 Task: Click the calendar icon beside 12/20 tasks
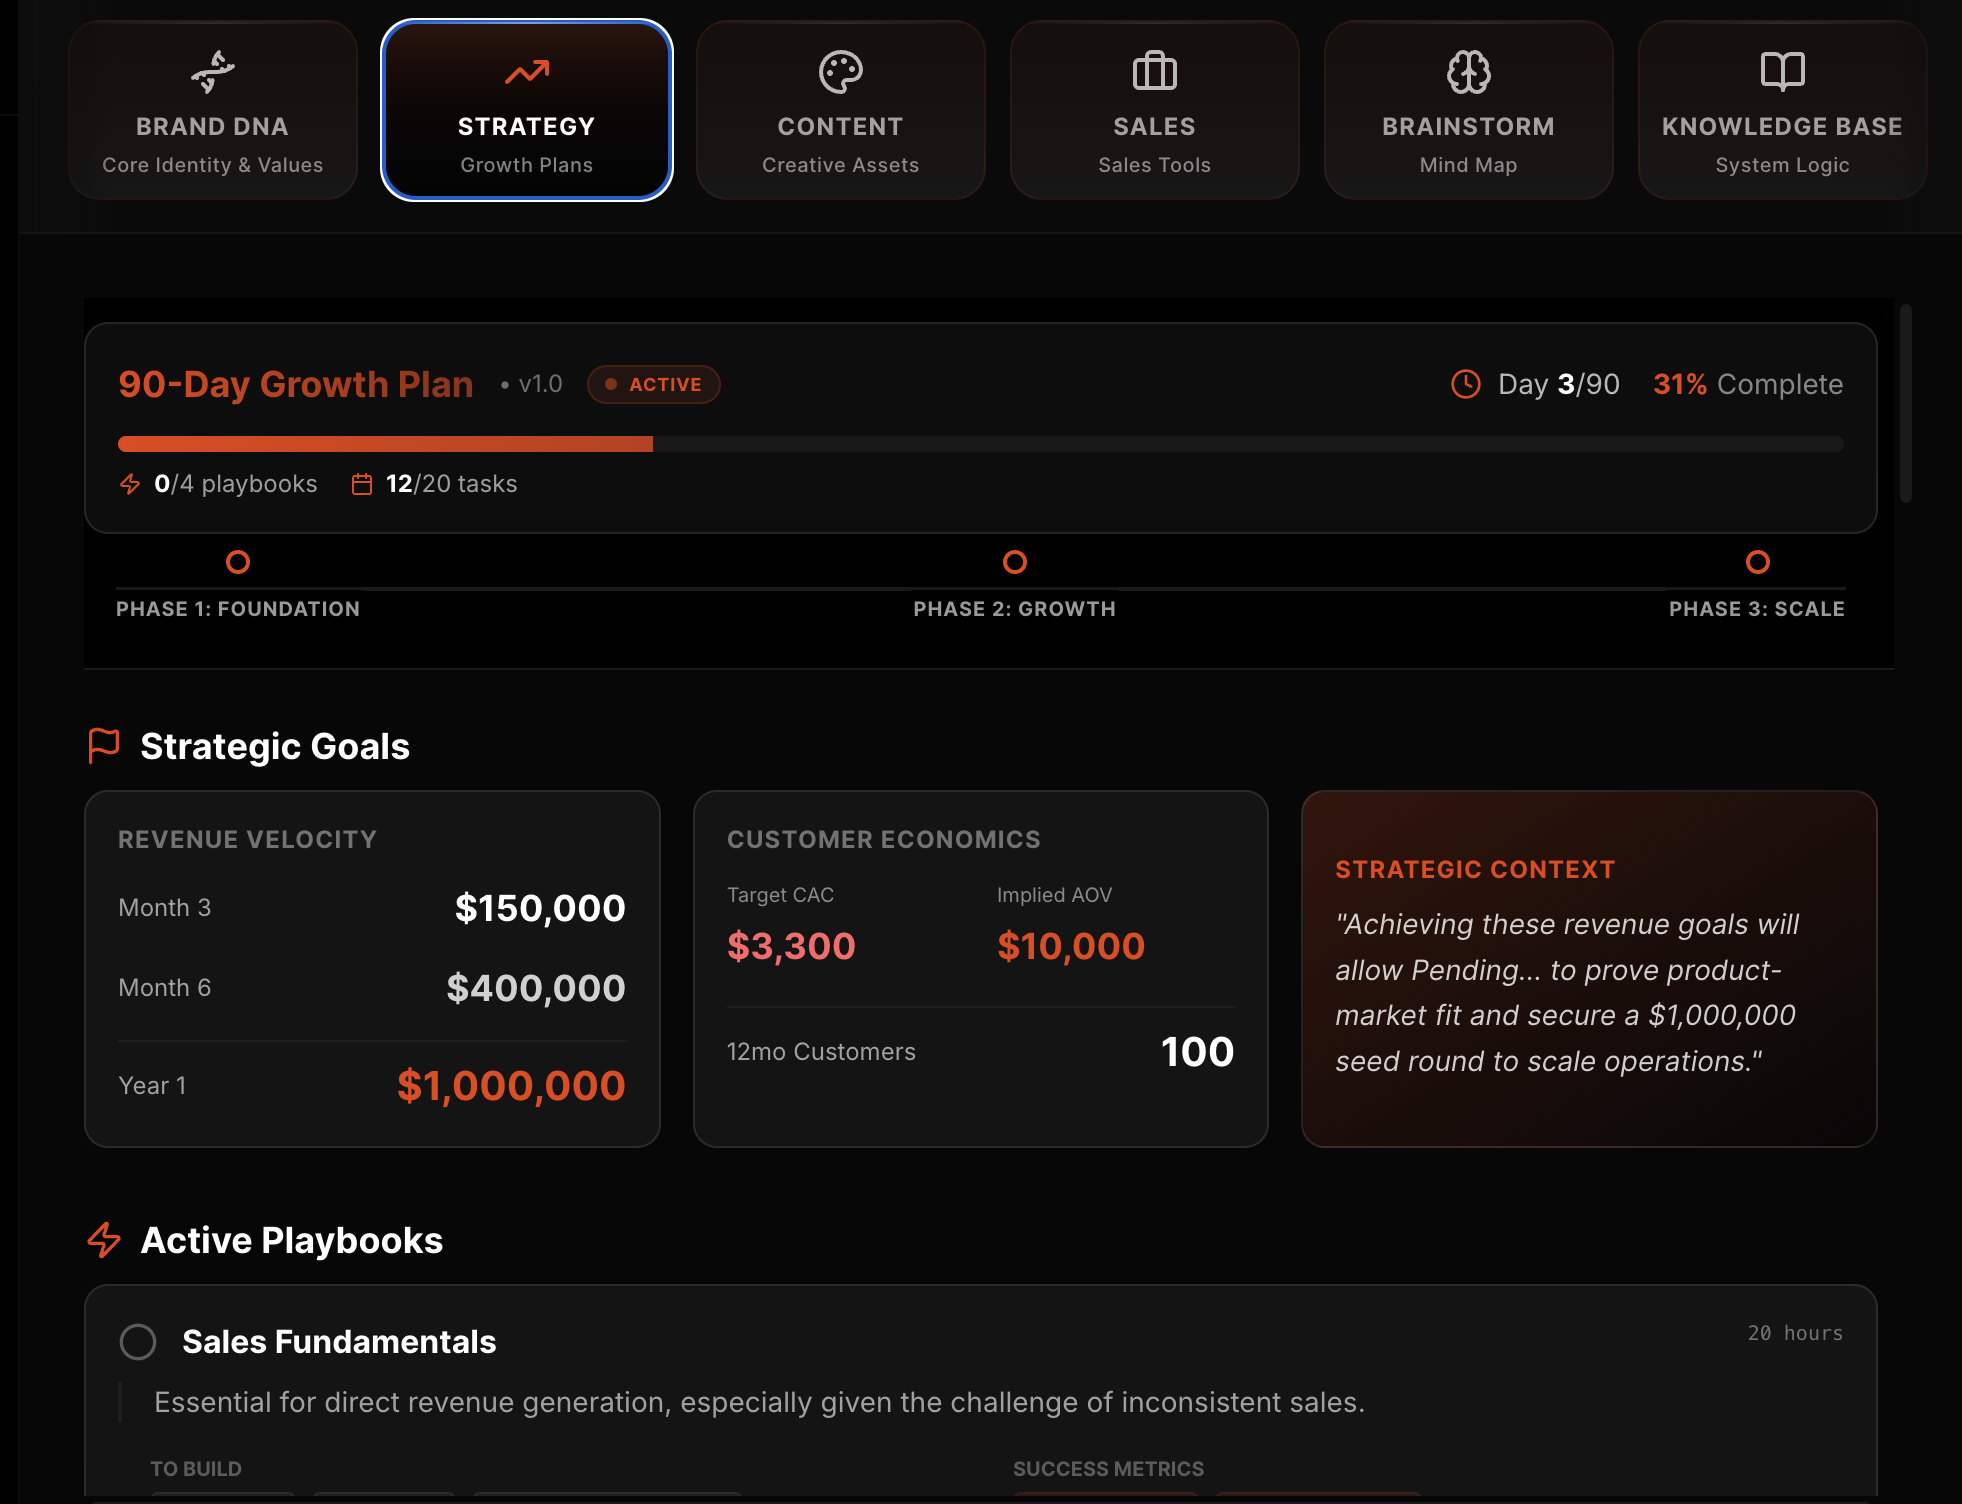point(362,484)
